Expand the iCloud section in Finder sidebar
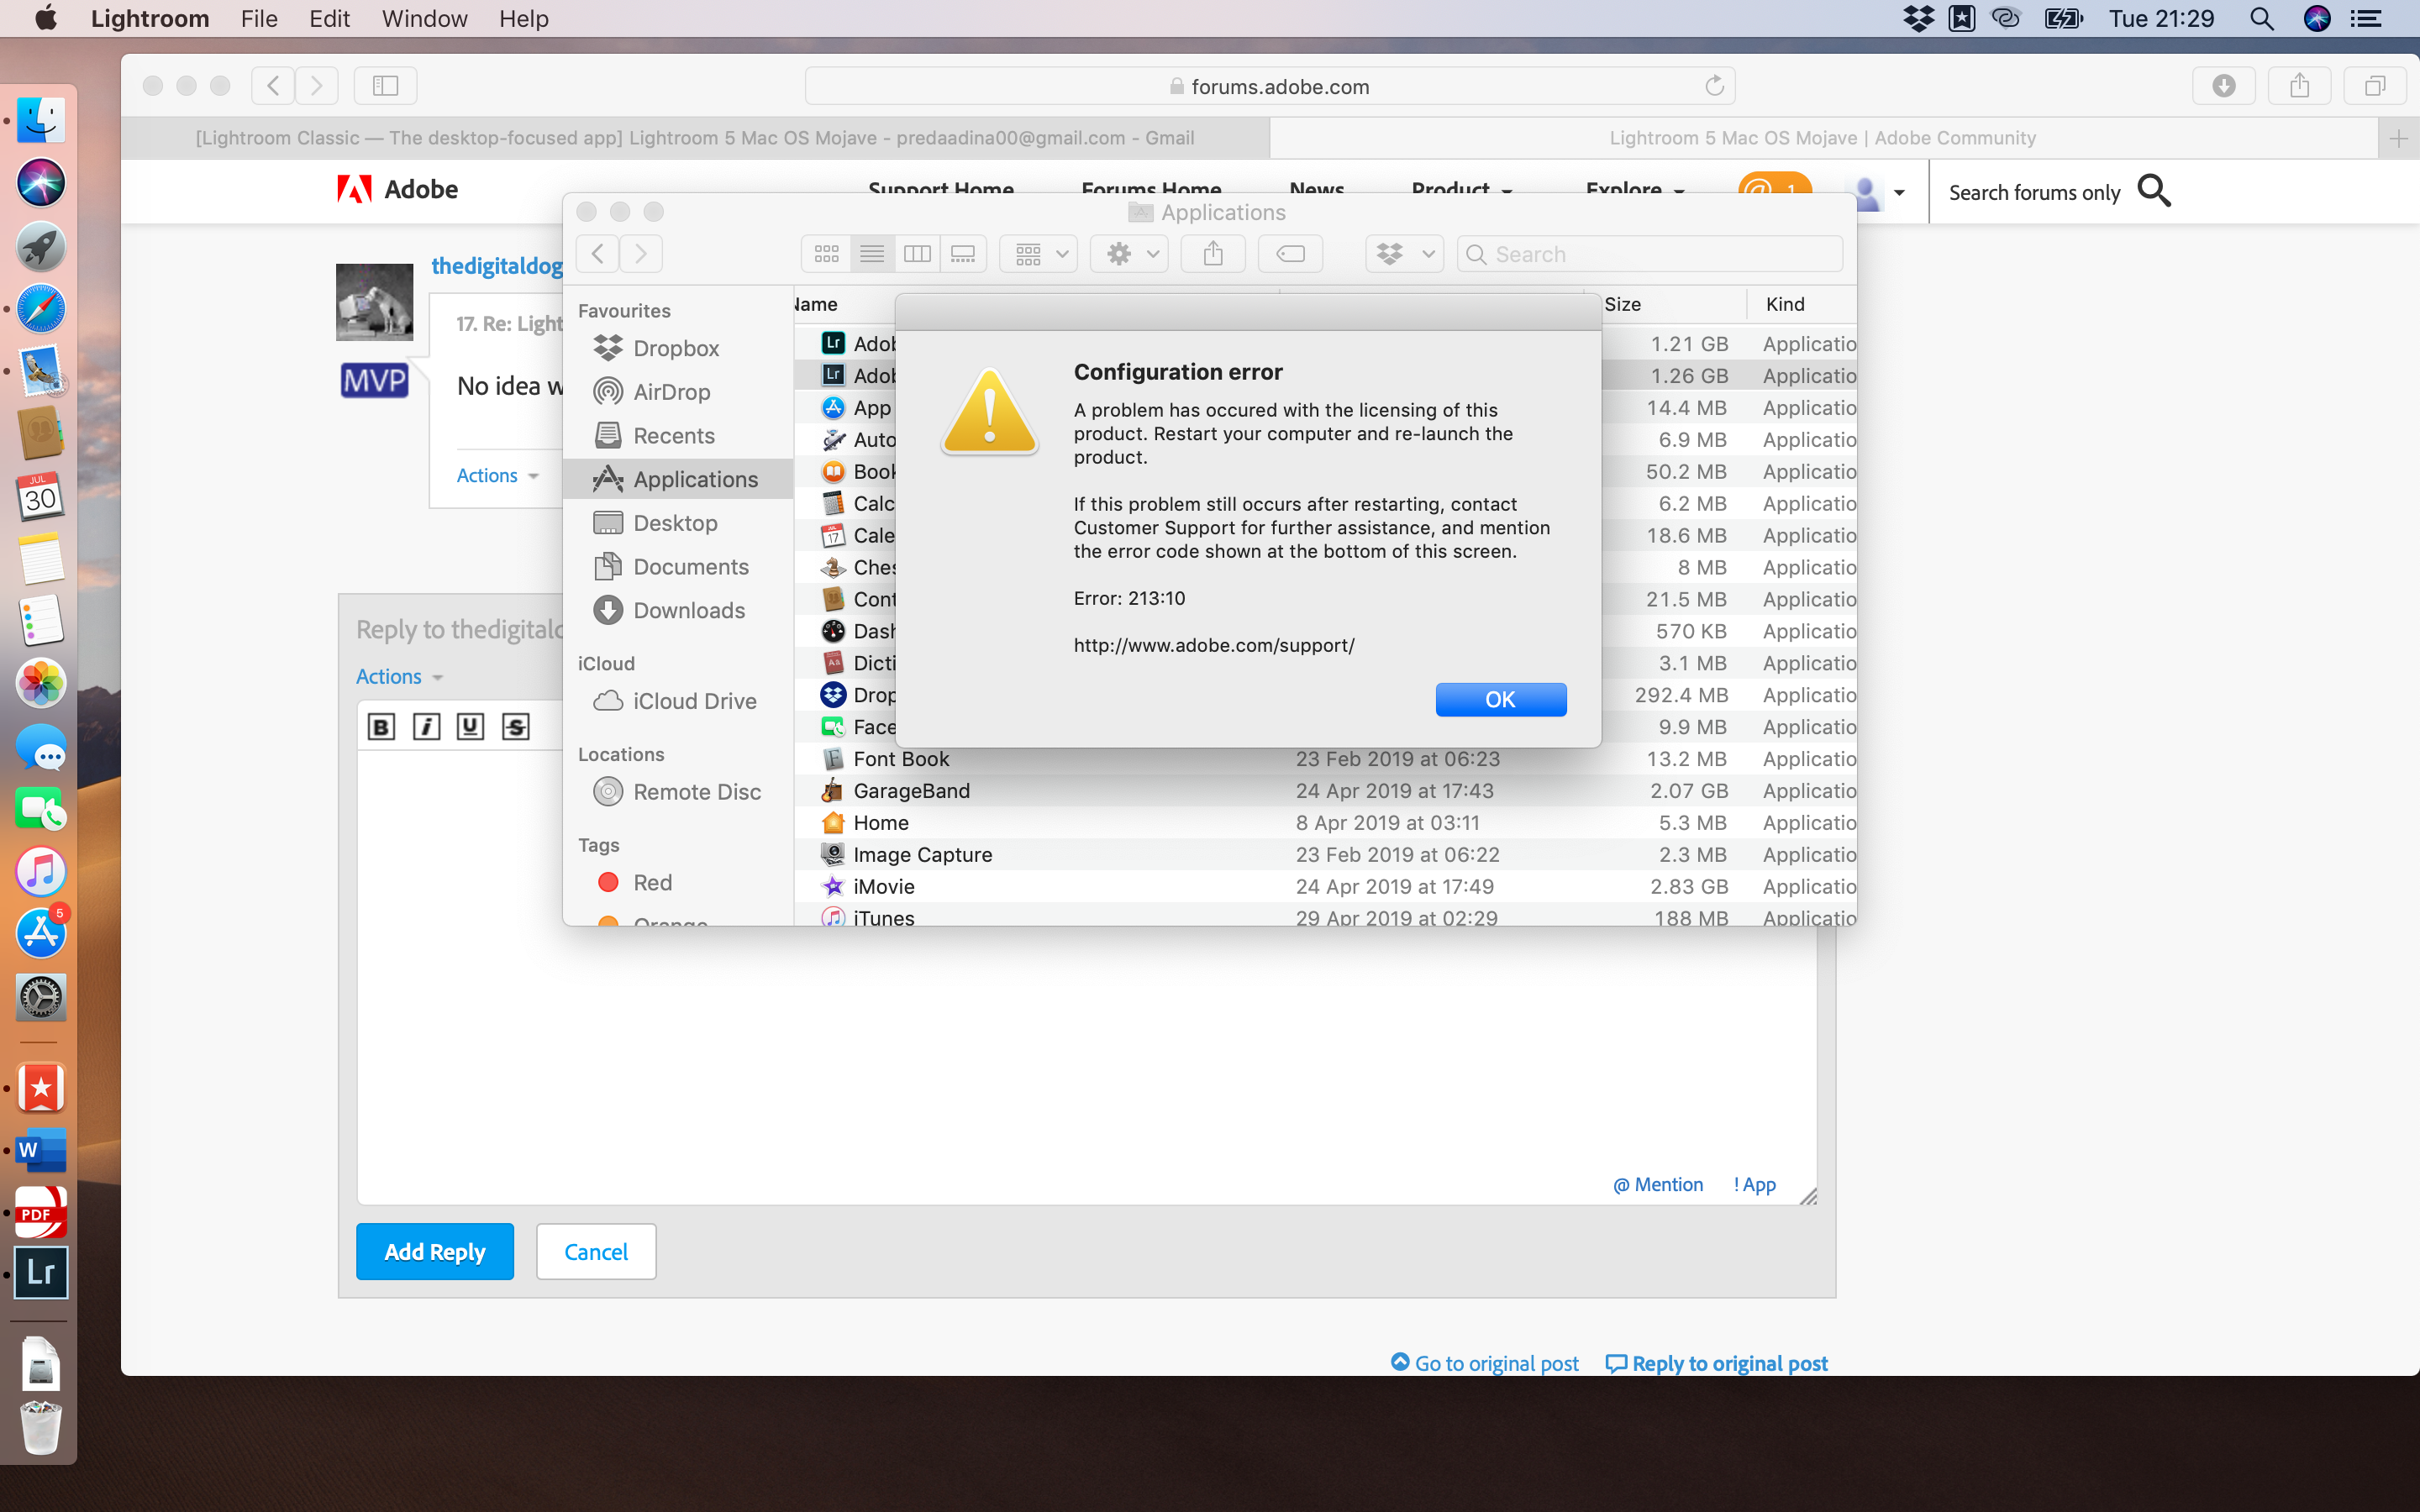 point(607,662)
